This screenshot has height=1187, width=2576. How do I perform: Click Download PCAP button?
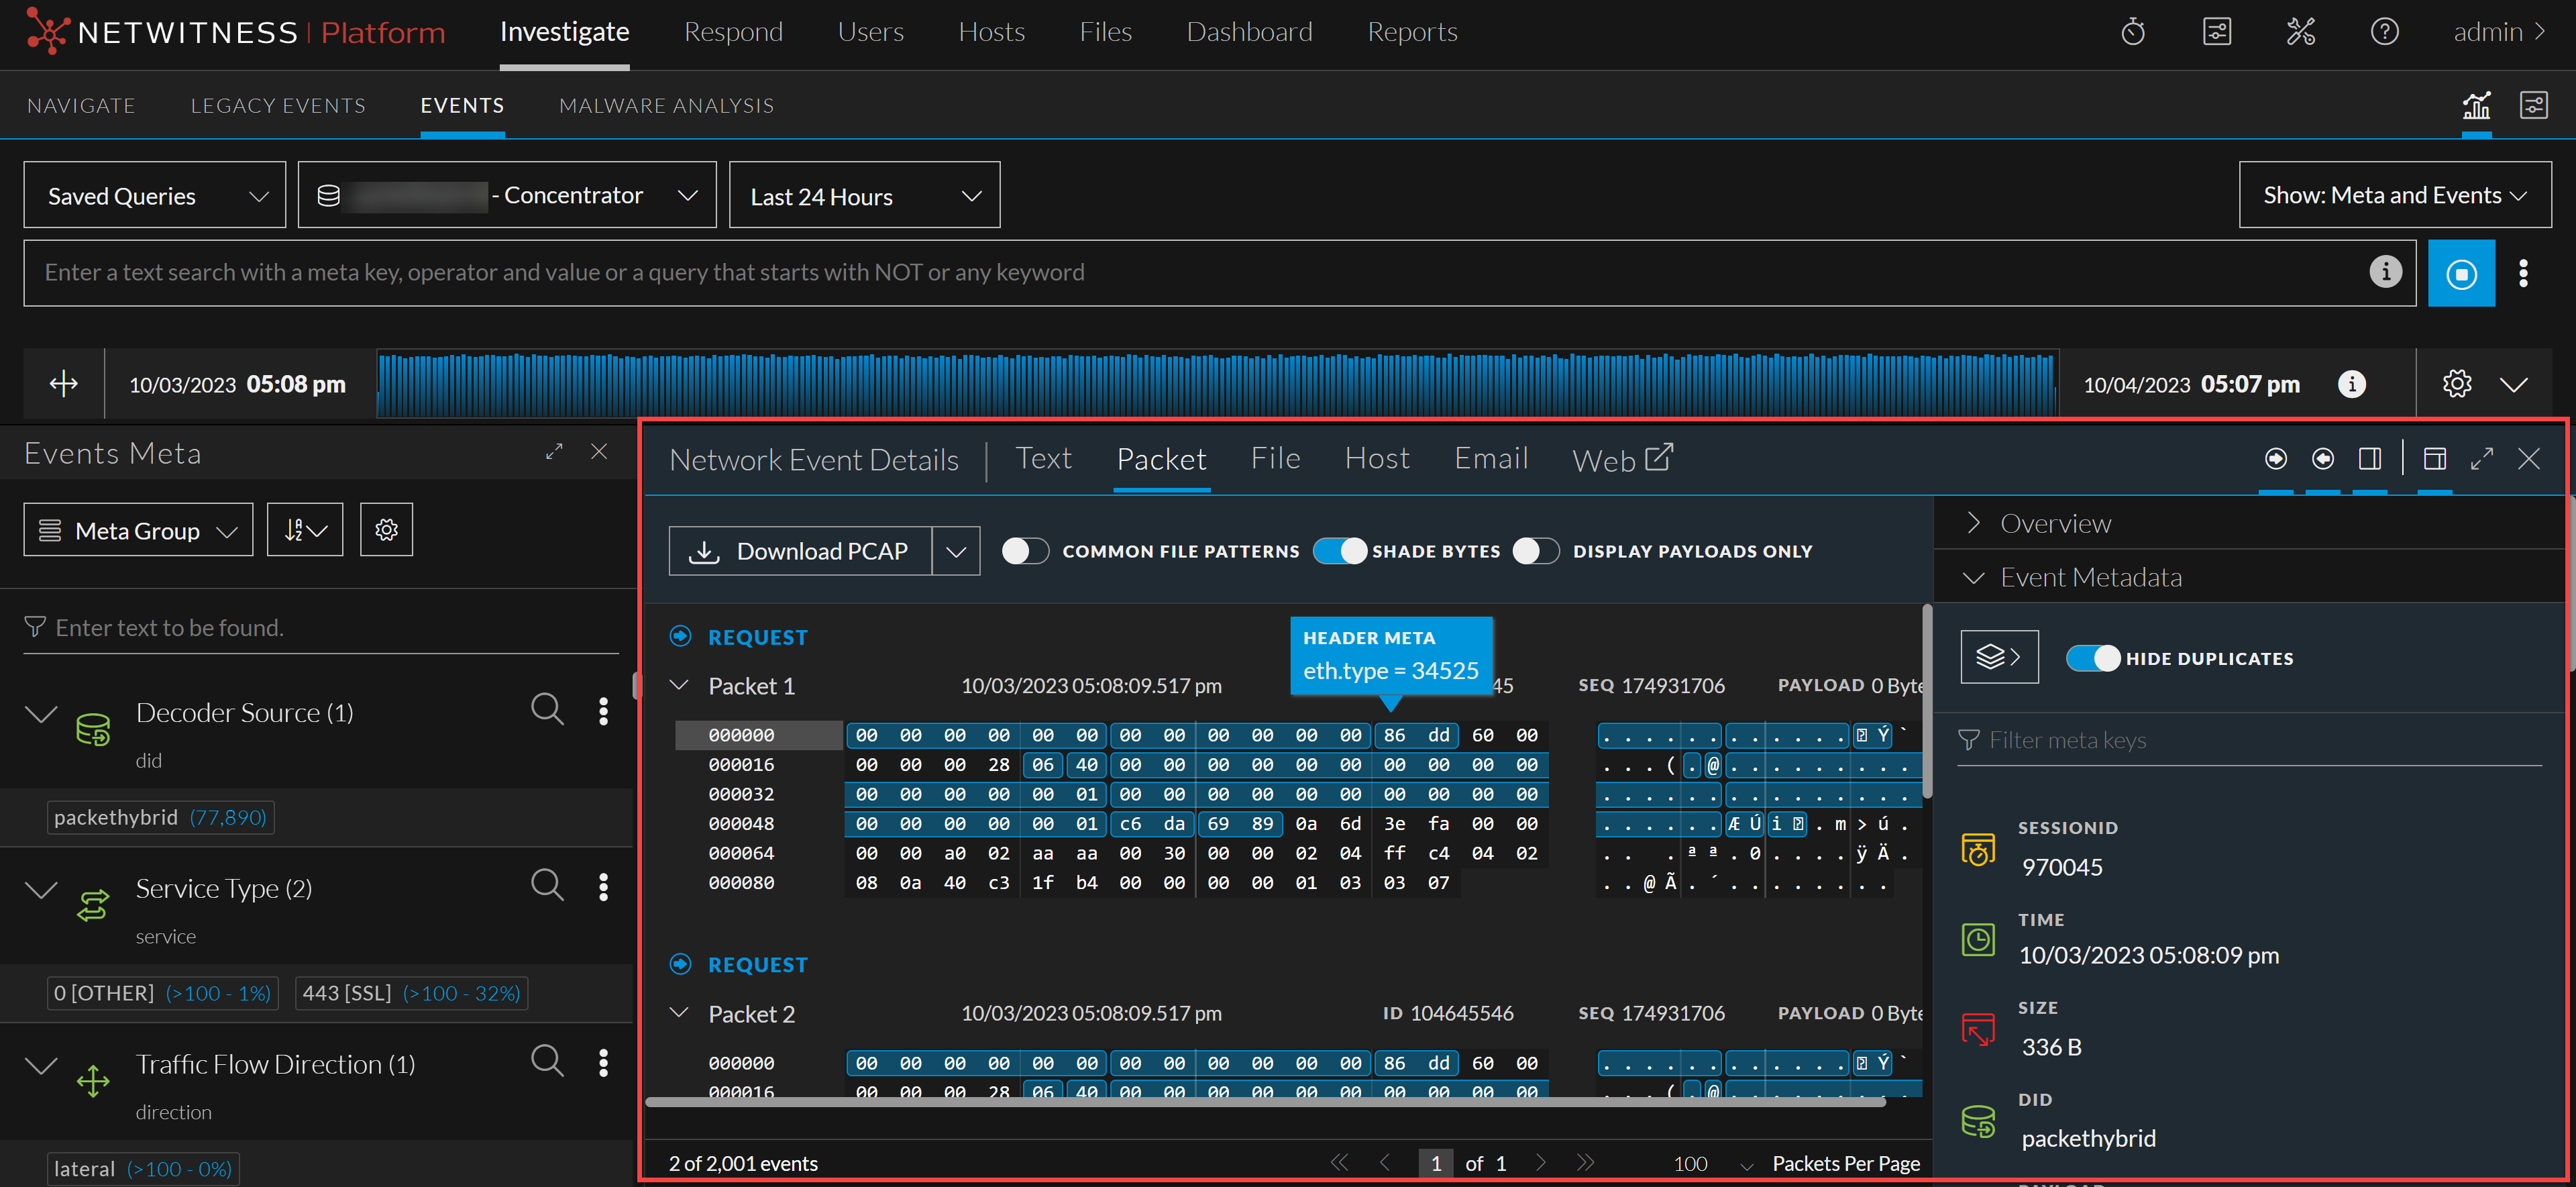(x=801, y=551)
